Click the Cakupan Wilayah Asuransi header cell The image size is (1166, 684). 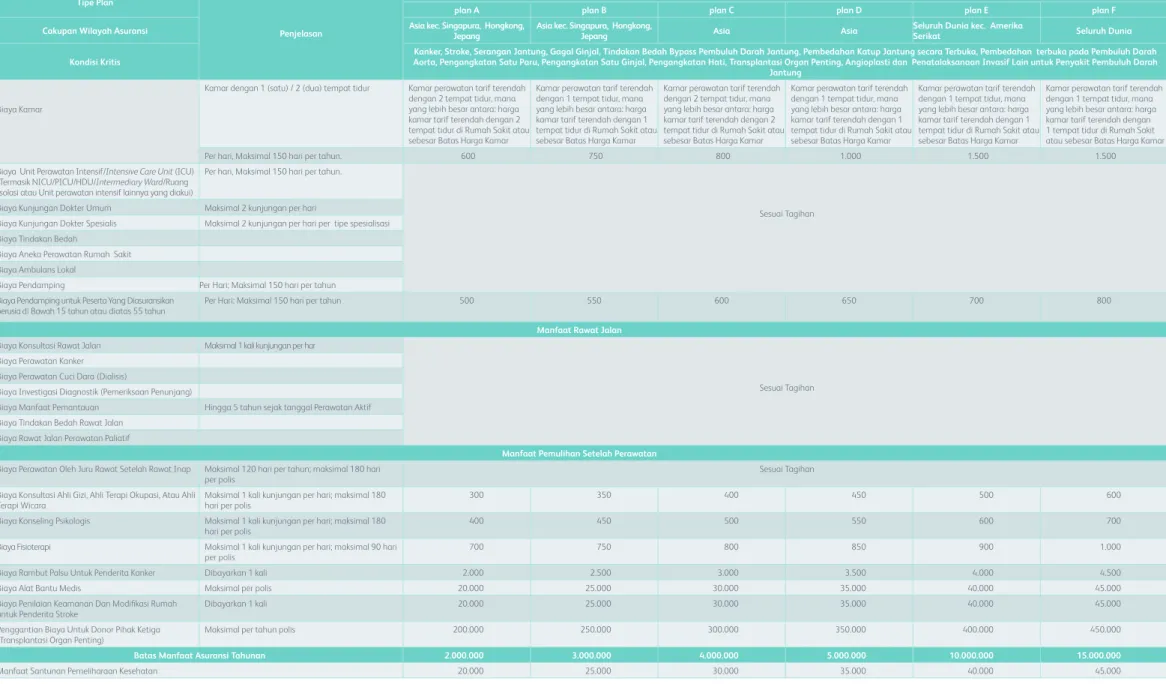(x=95, y=31)
